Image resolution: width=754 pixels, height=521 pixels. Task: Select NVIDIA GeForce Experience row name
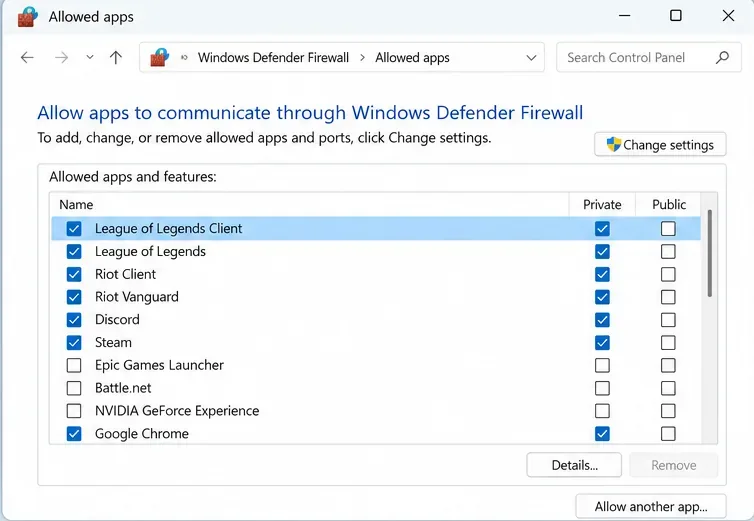(x=177, y=411)
